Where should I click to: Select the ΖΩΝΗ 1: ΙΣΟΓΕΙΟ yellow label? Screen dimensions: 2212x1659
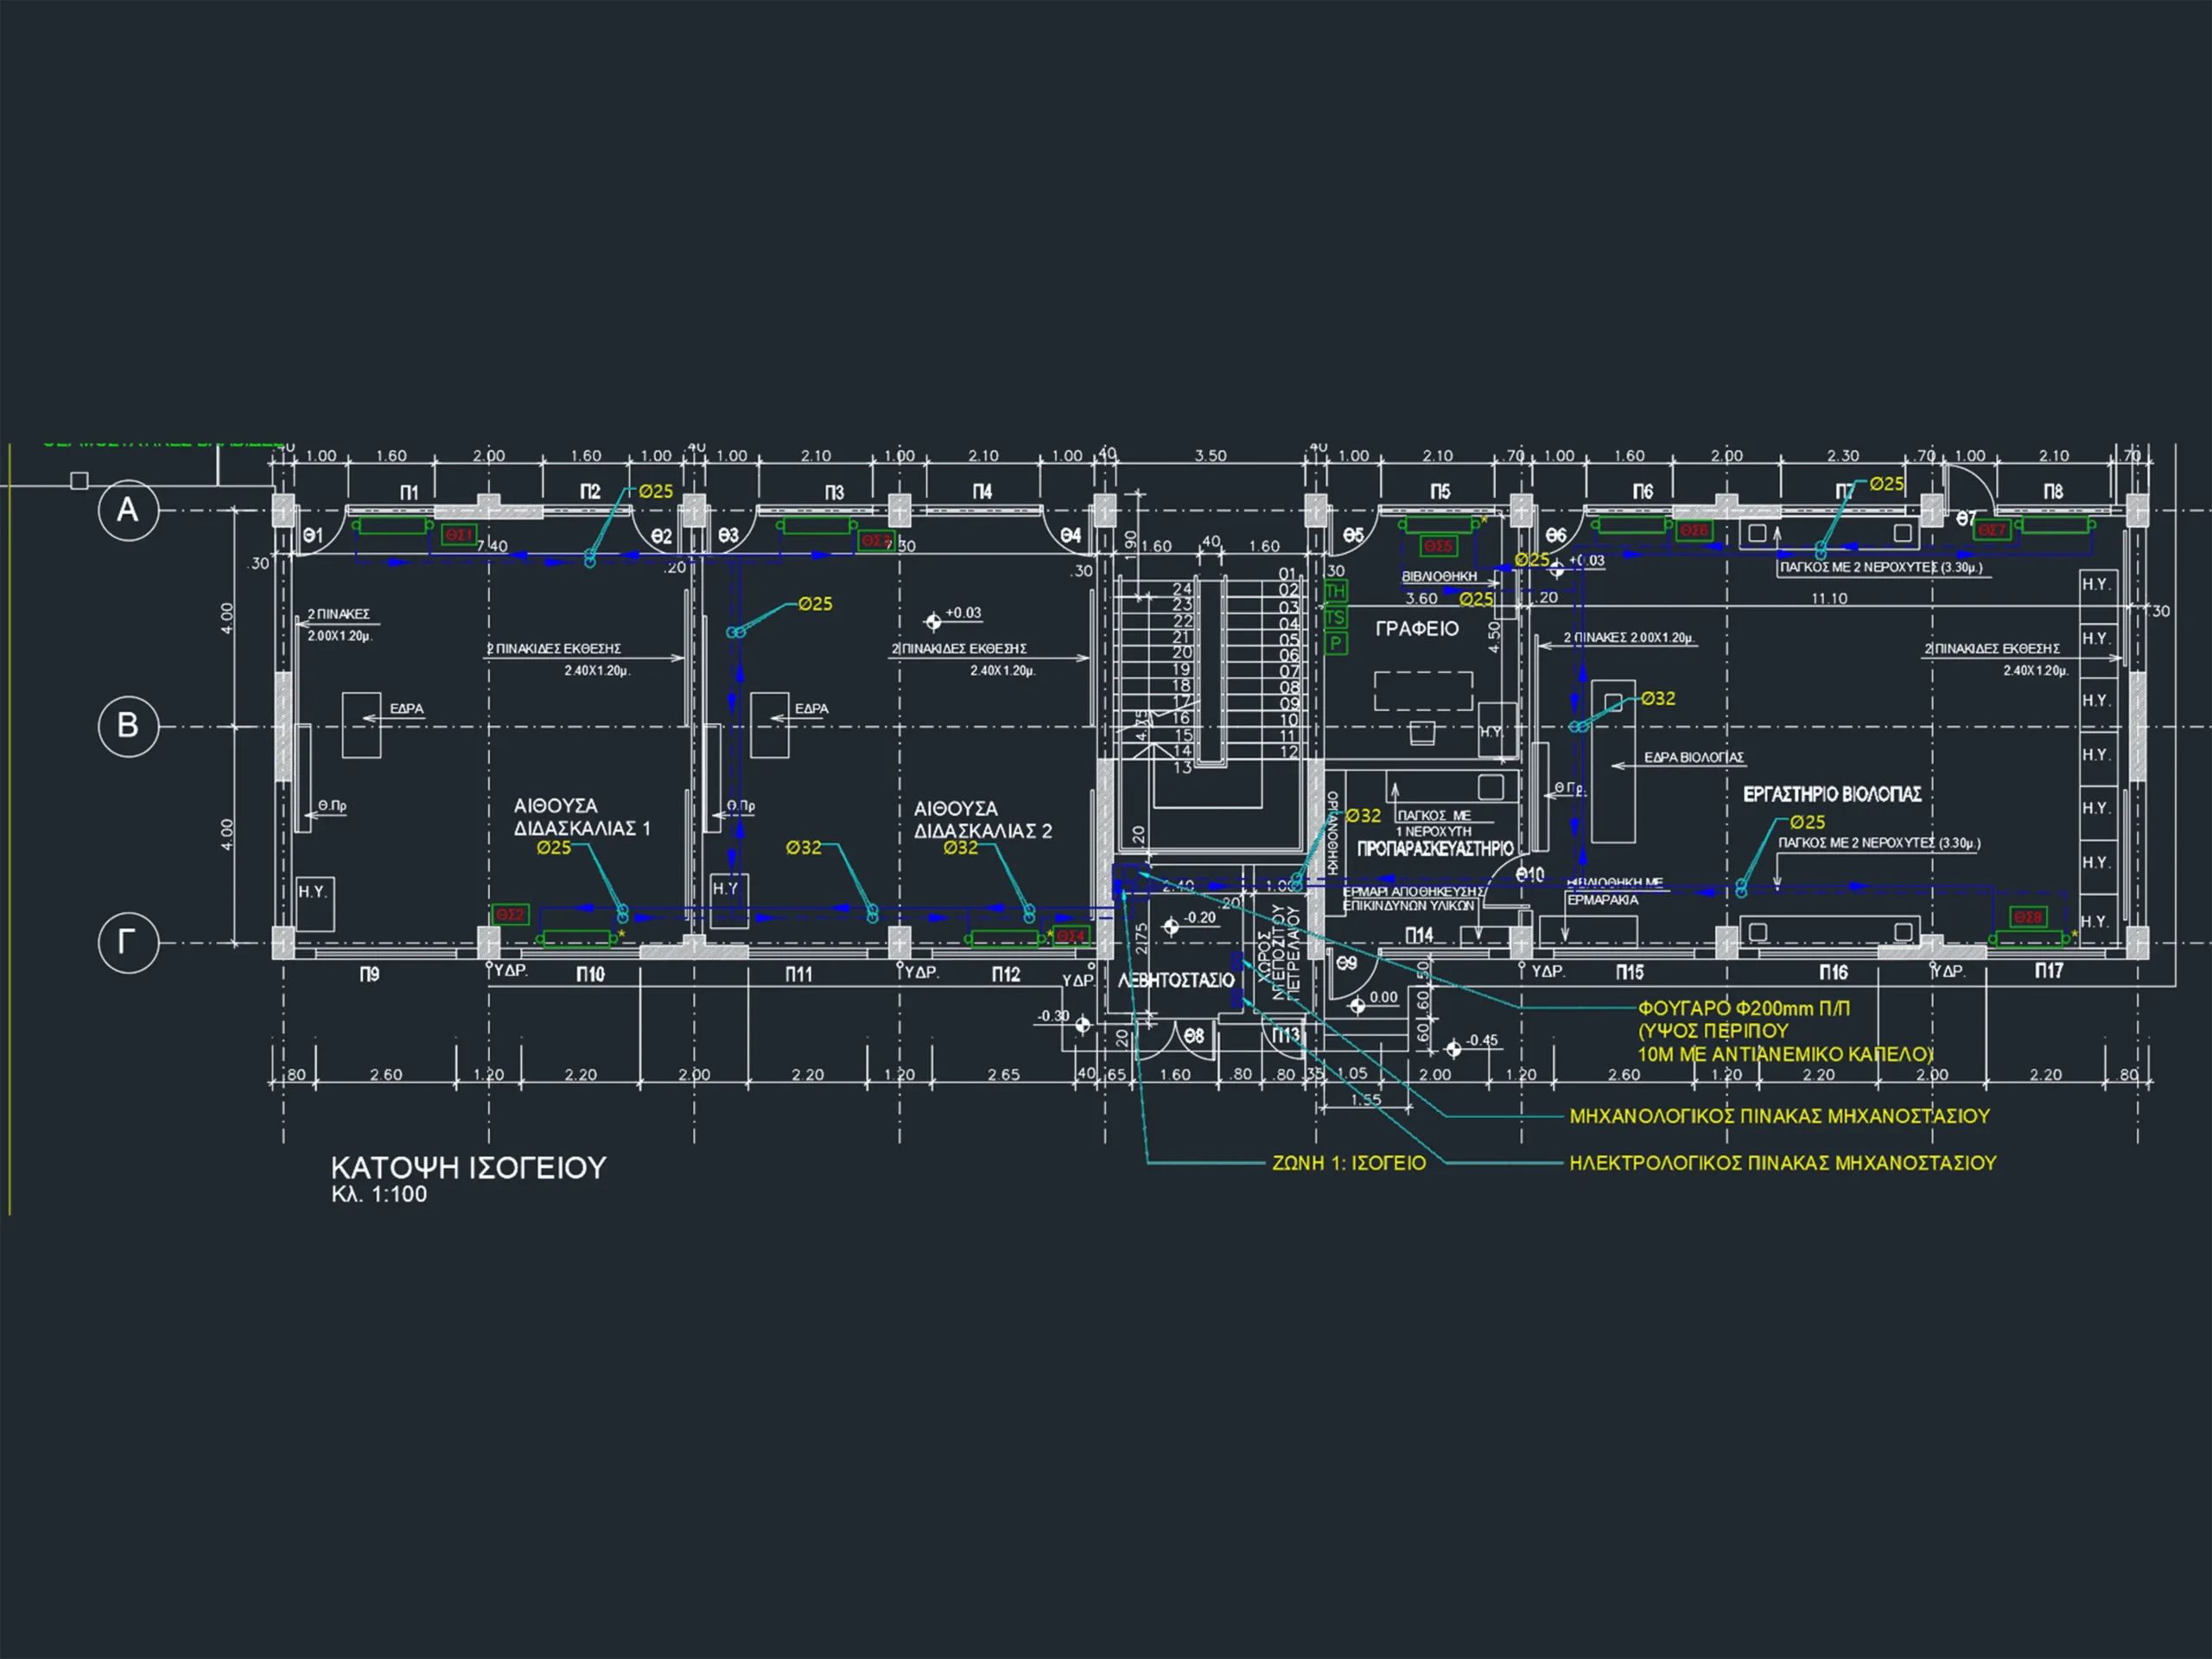[1348, 1163]
